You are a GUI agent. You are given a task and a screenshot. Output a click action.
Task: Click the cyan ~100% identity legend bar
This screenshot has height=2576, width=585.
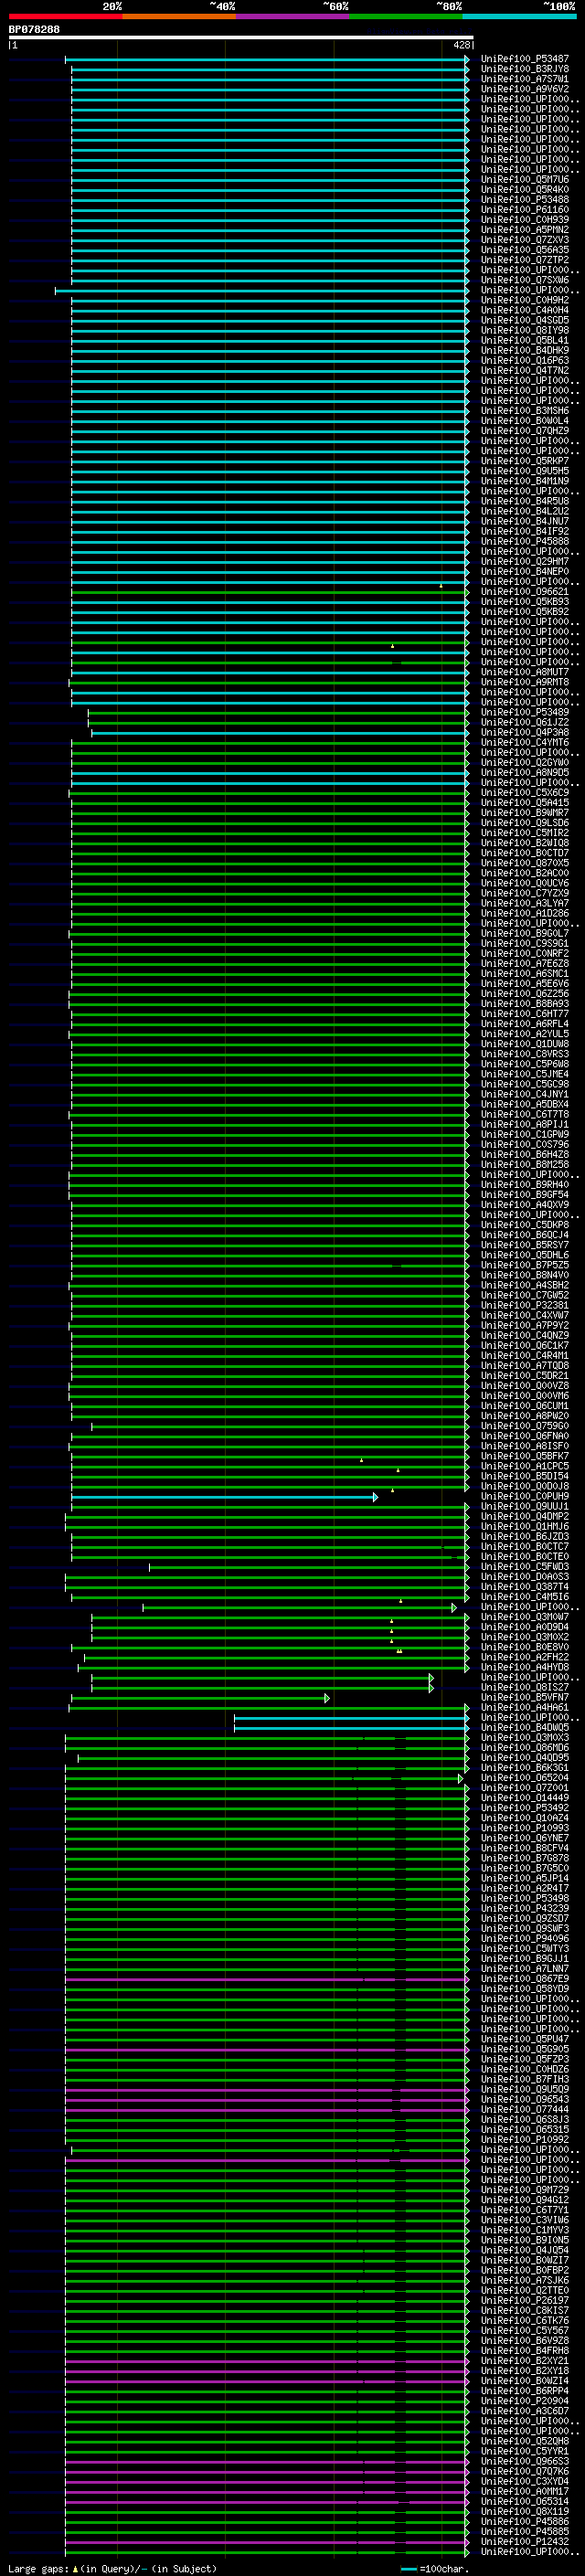pos(519,16)
